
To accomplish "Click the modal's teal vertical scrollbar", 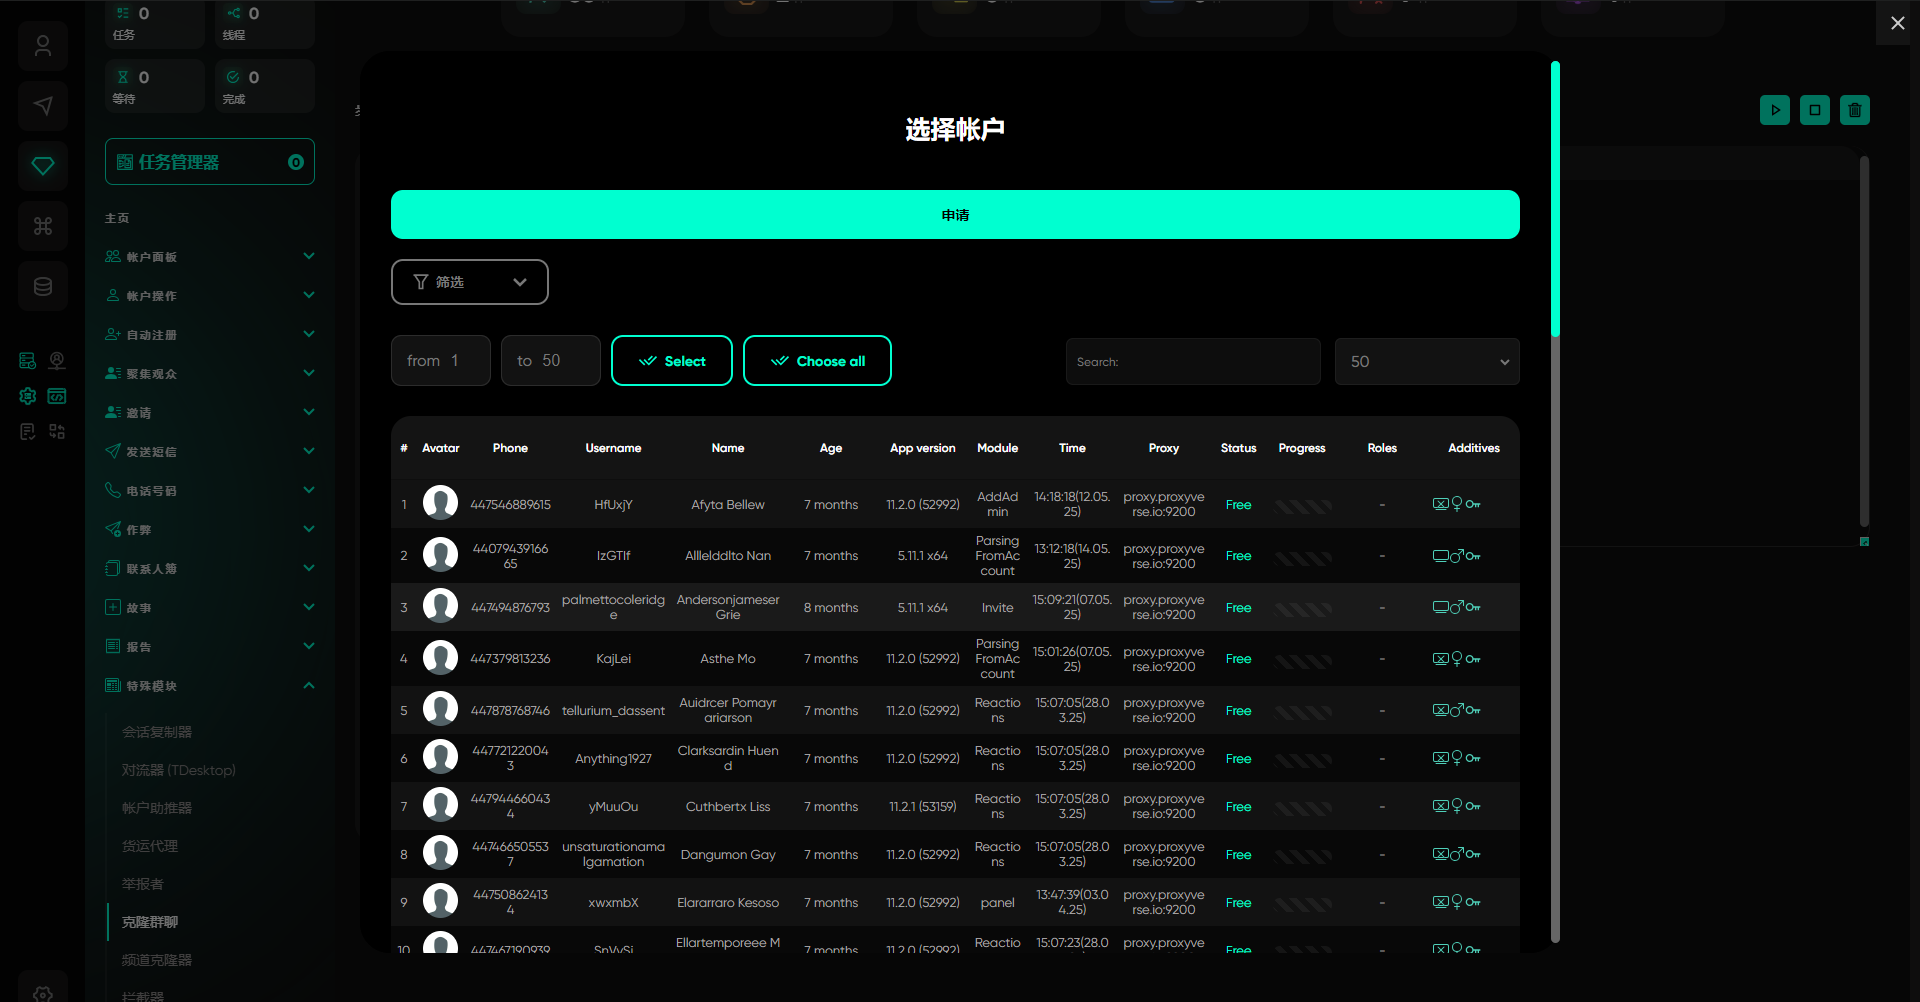I will 1555,200.
